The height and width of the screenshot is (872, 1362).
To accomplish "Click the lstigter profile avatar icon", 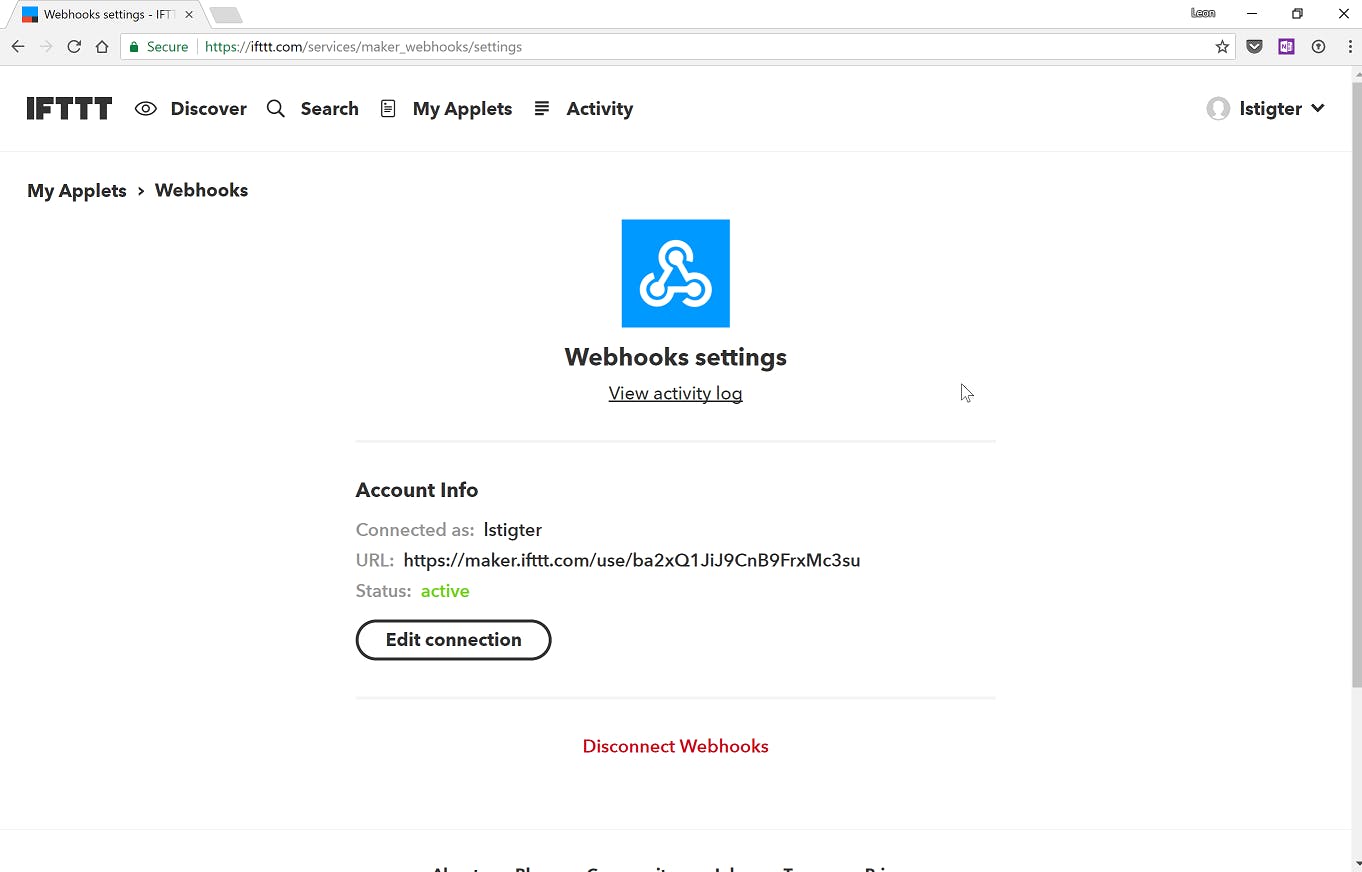I will 1218,109.
